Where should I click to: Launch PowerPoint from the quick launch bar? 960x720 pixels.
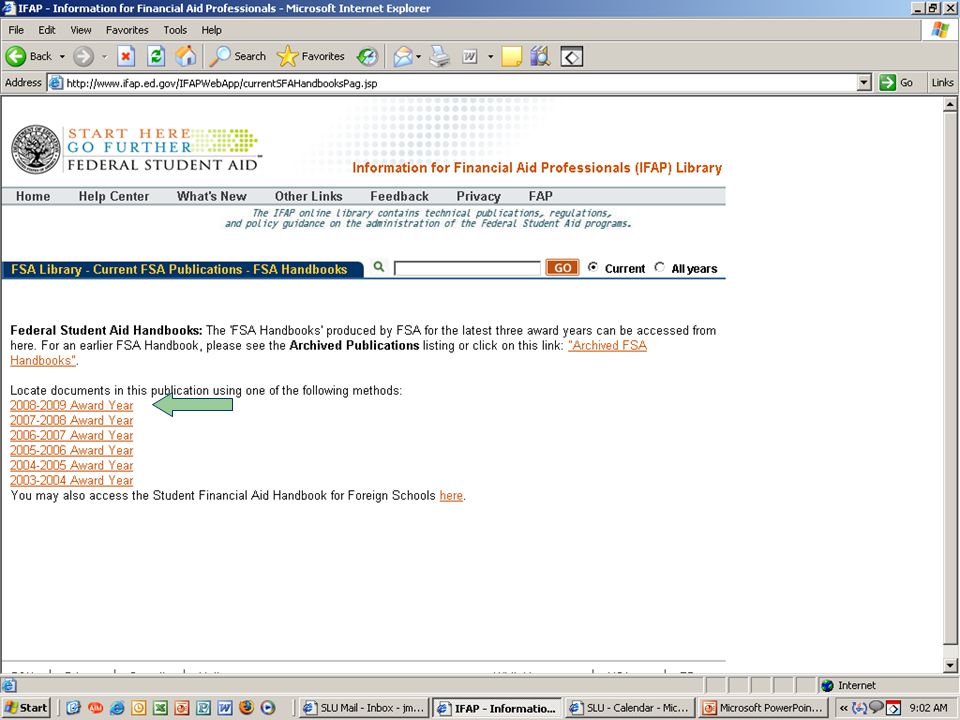182,708
